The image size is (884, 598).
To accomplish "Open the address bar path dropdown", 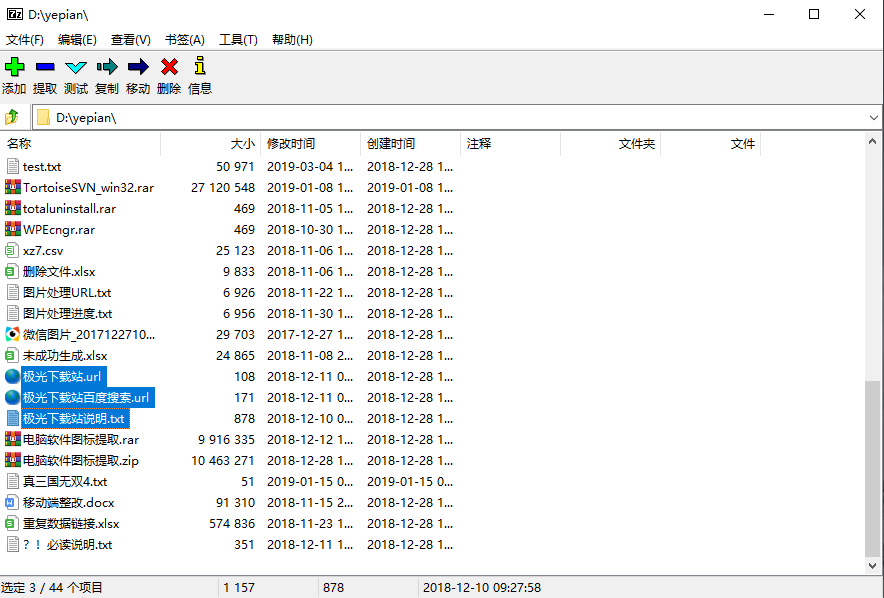I will tap(875, 117).
